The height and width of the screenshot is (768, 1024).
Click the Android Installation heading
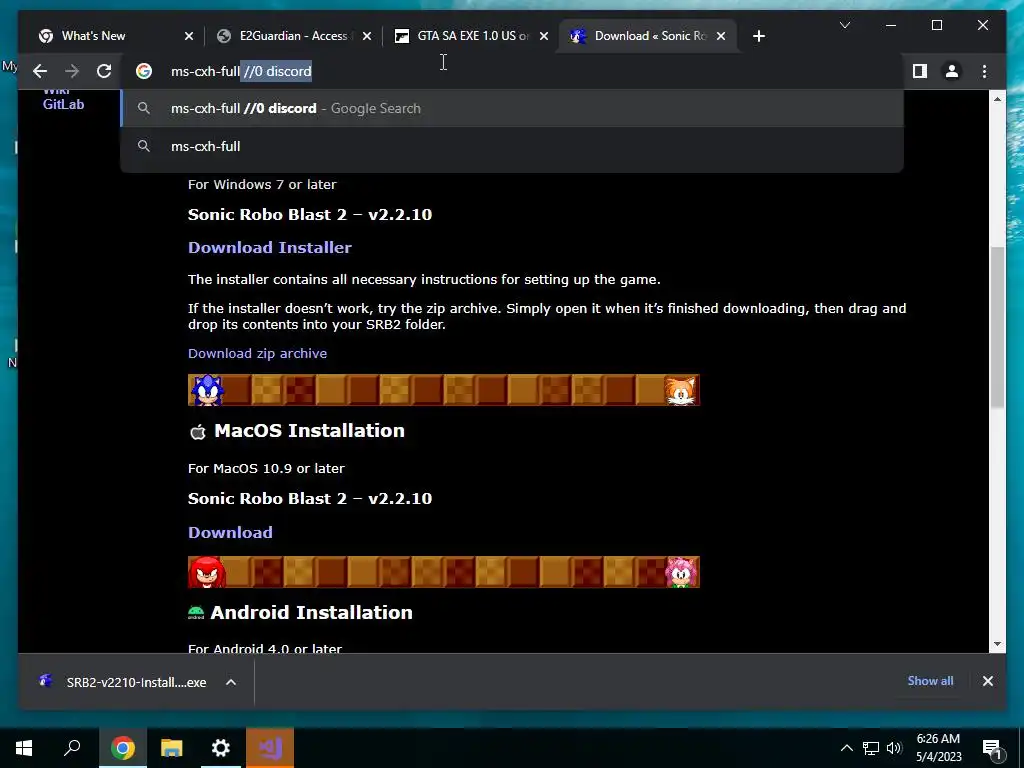coord(312,613)
